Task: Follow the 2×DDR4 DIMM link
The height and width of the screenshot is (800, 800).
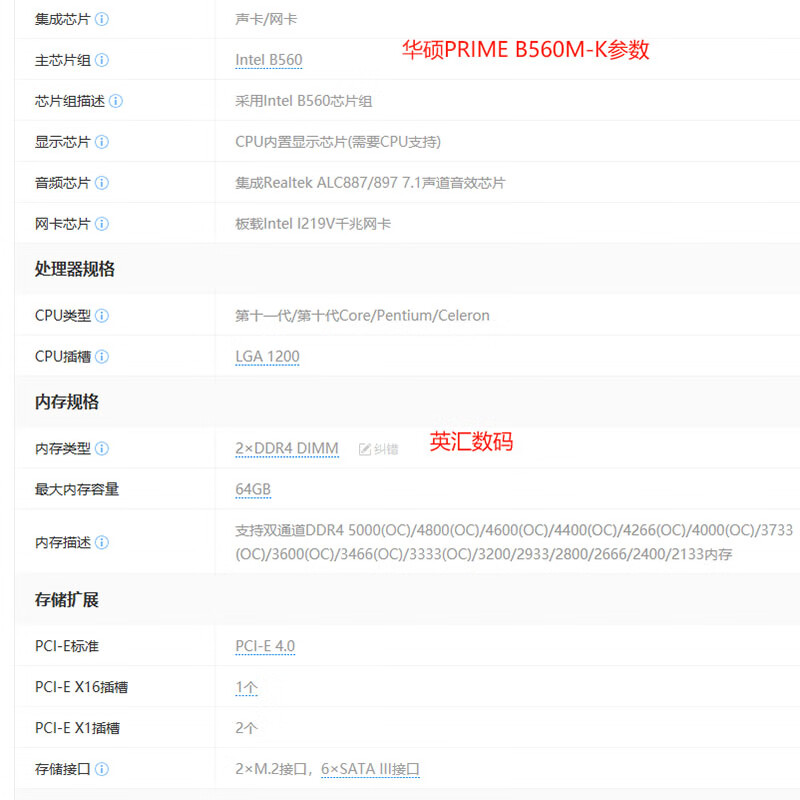Action: coord(287,448)
